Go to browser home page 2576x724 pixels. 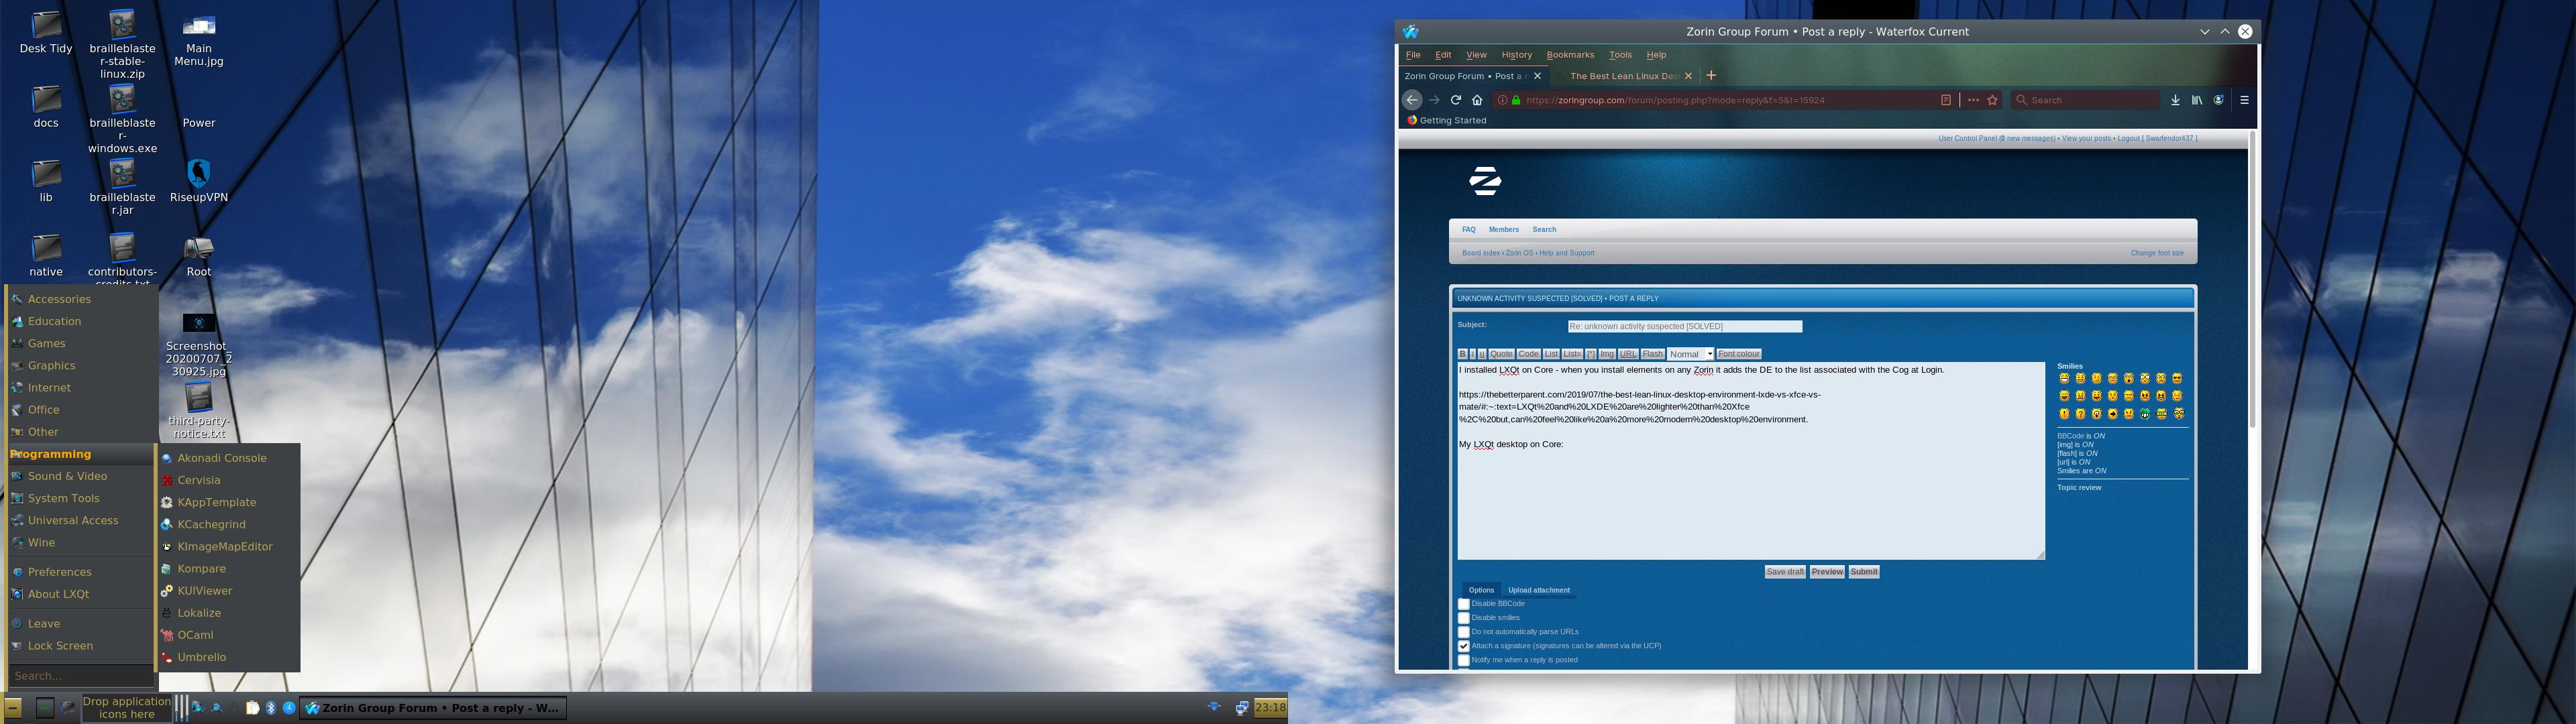[1477, 100]
